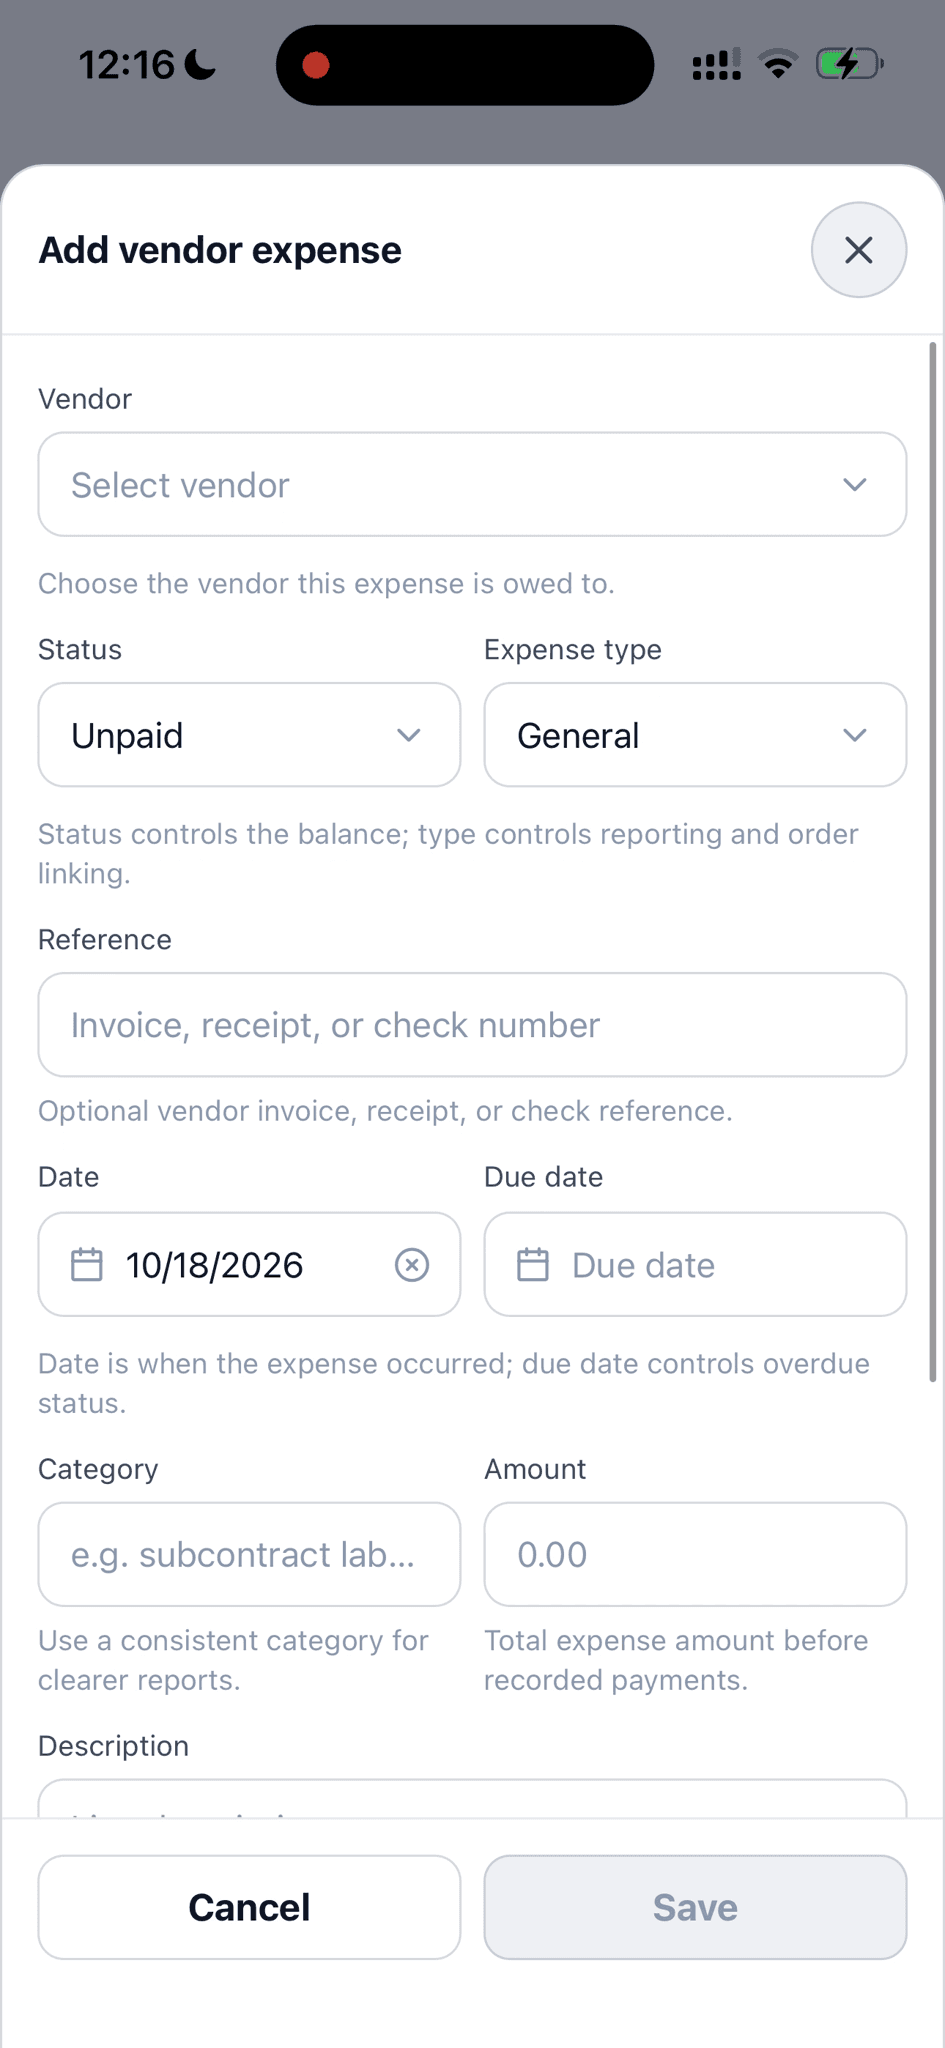Open the Status dropdown showing Unpaid

(x=249, y=735)
